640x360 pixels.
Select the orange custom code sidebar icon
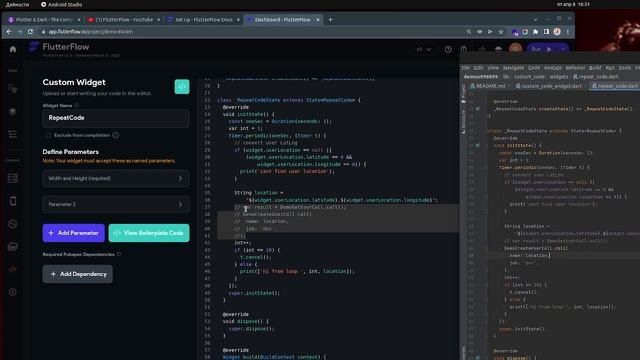13,269
